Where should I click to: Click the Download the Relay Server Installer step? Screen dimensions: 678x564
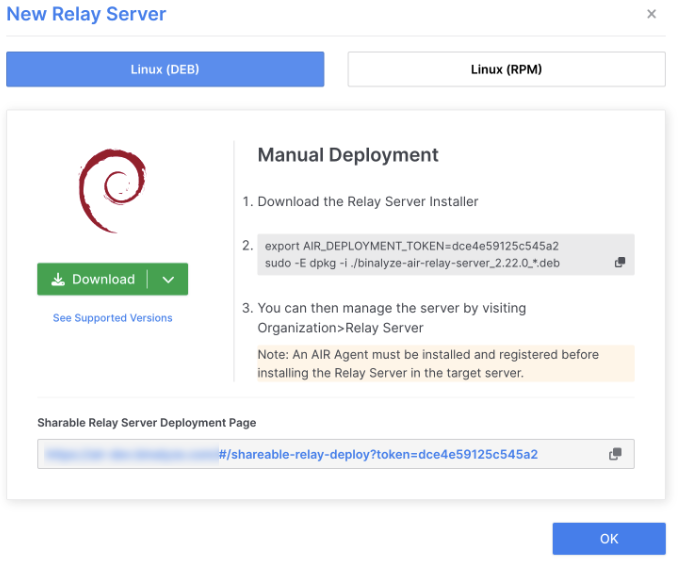click(367, 201)
